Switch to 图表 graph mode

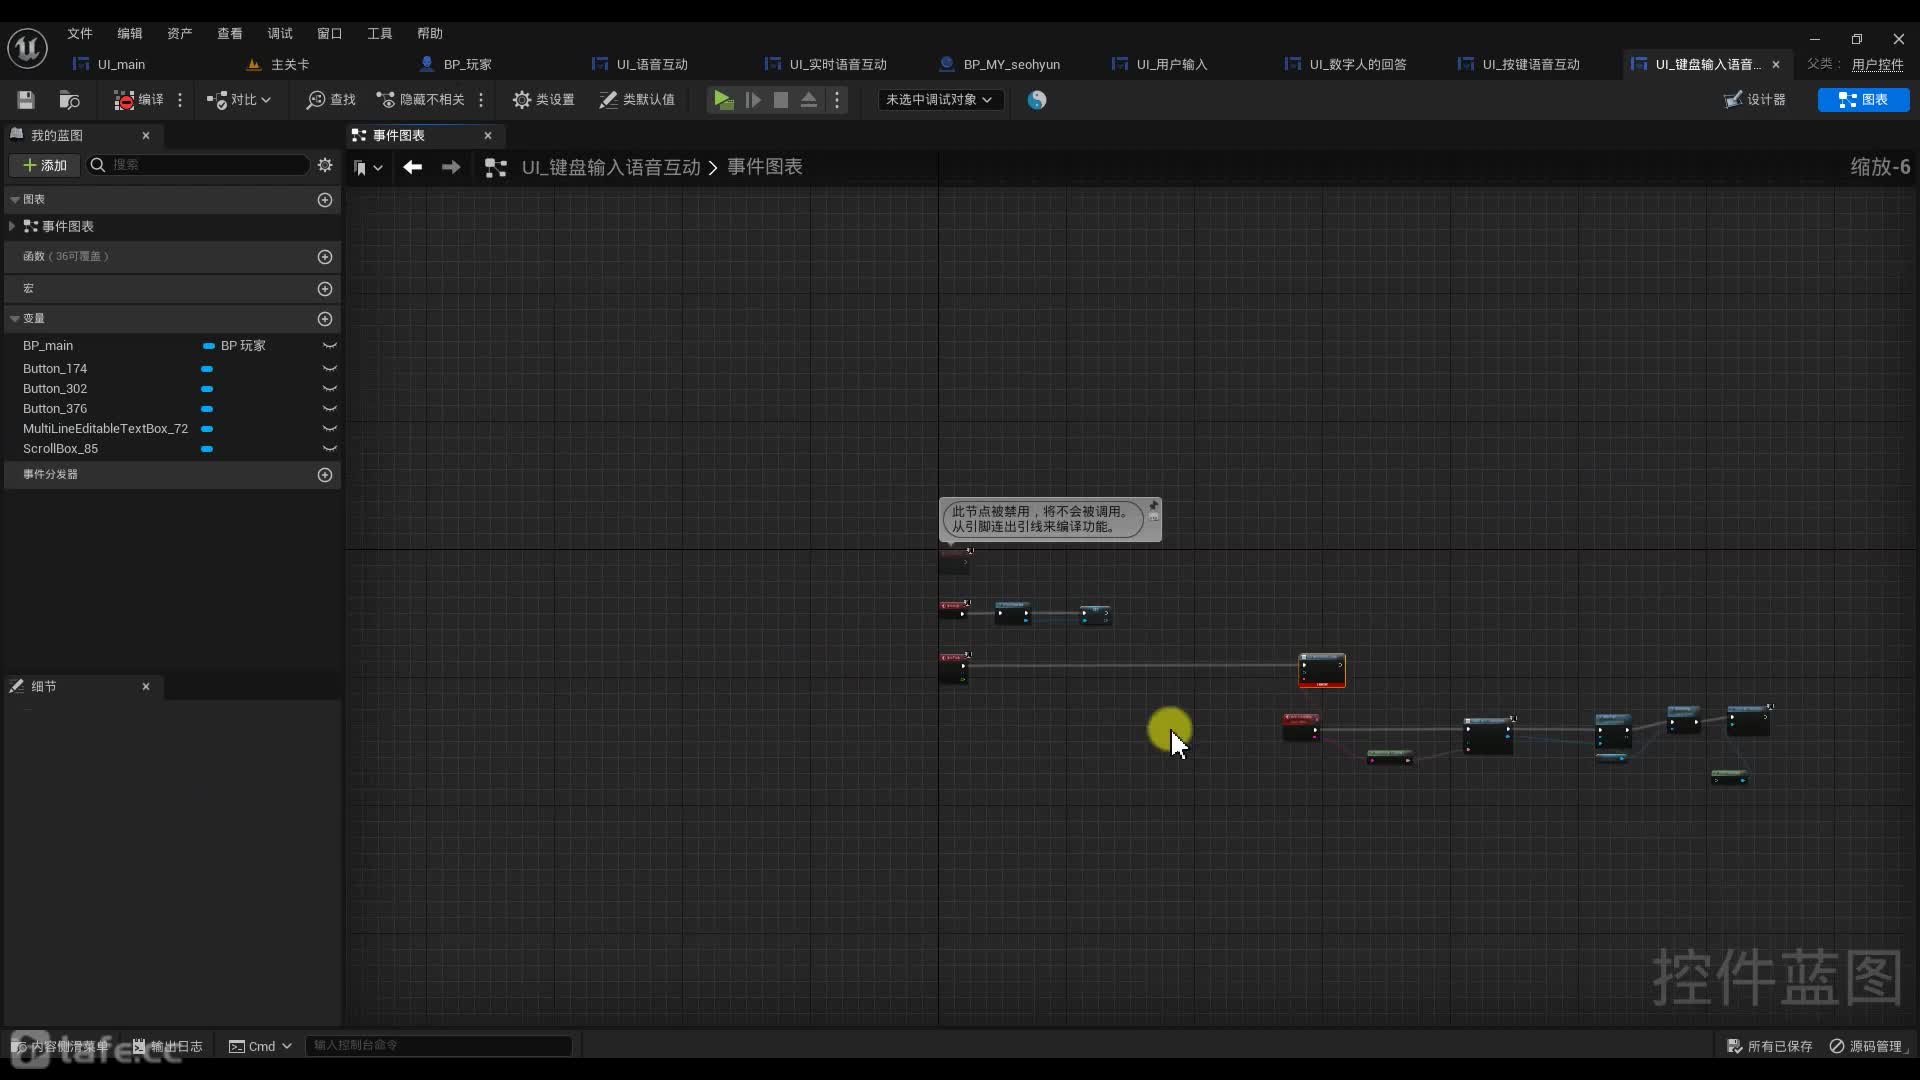tap(1863, 100)
